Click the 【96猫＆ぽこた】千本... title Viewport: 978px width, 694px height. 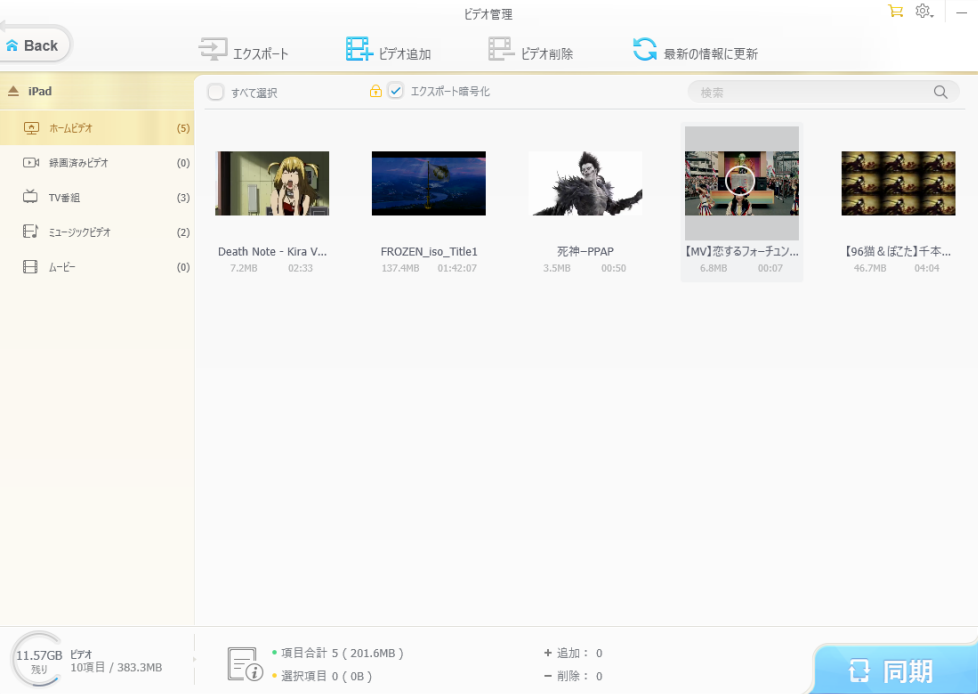[x=898, y=251]
